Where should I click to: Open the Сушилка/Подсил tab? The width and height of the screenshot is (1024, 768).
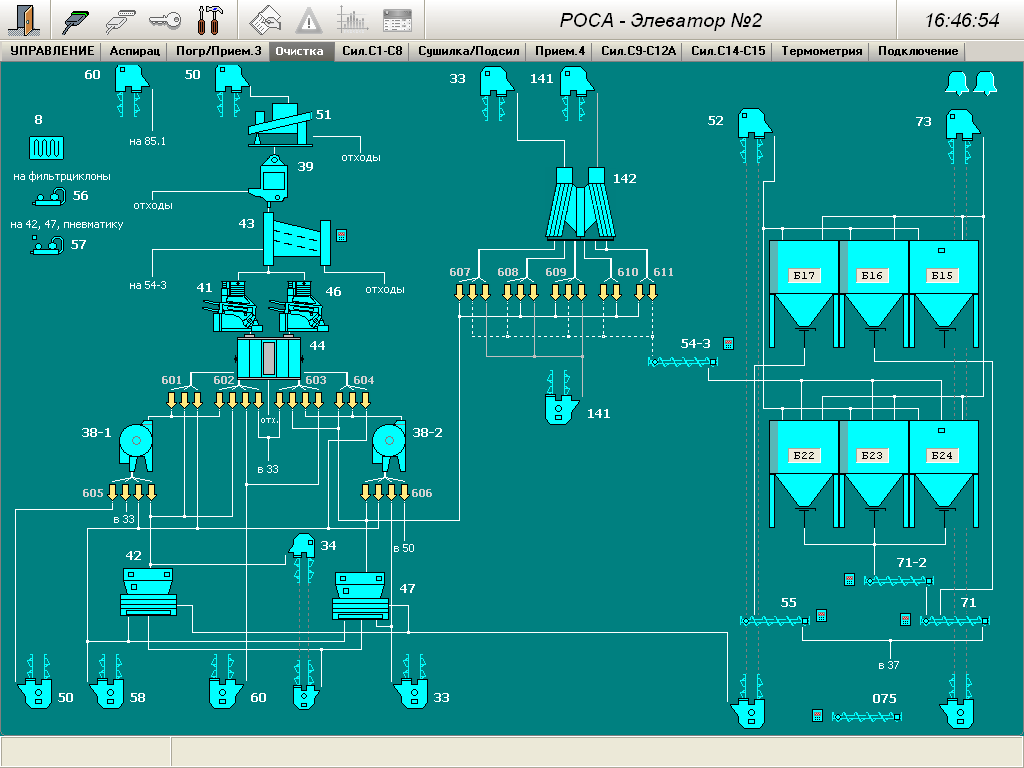pos(468,51)
